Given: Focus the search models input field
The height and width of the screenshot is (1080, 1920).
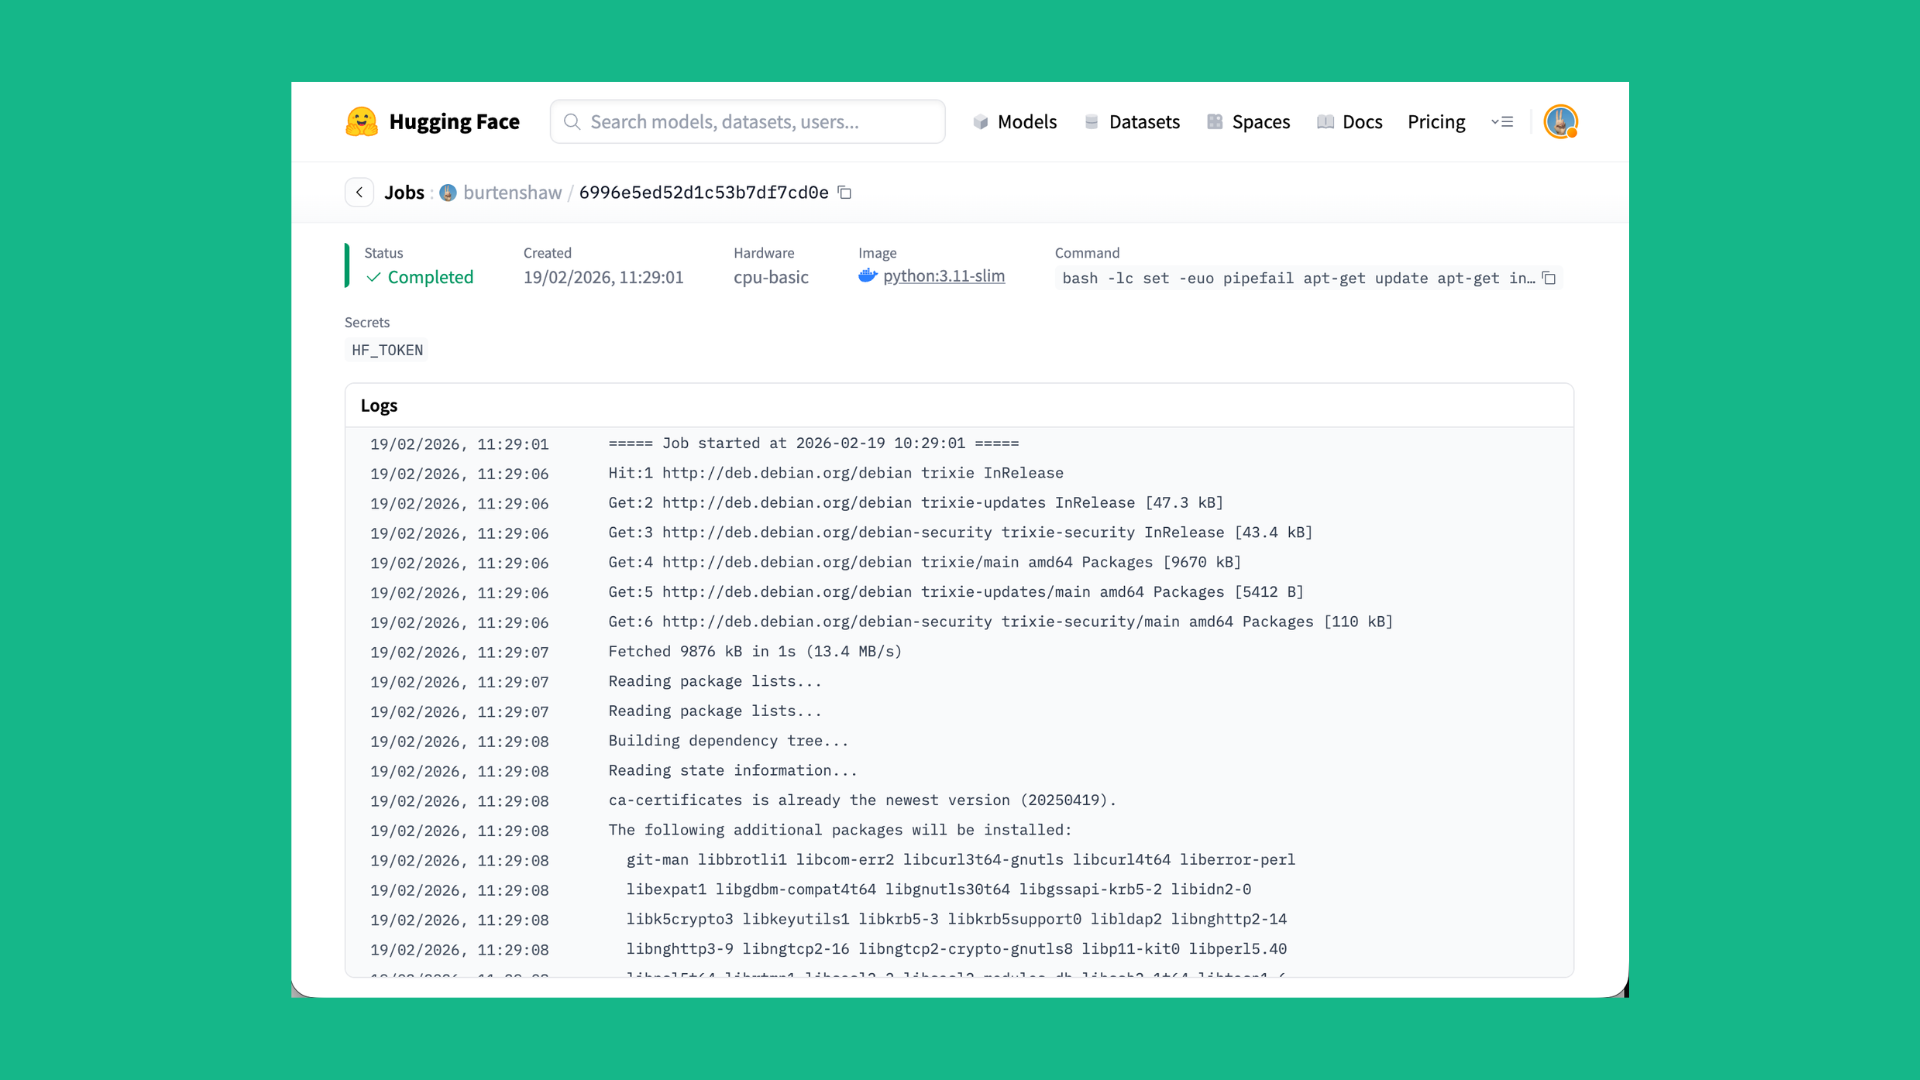Looking at the screenshot, I should 760,122.
